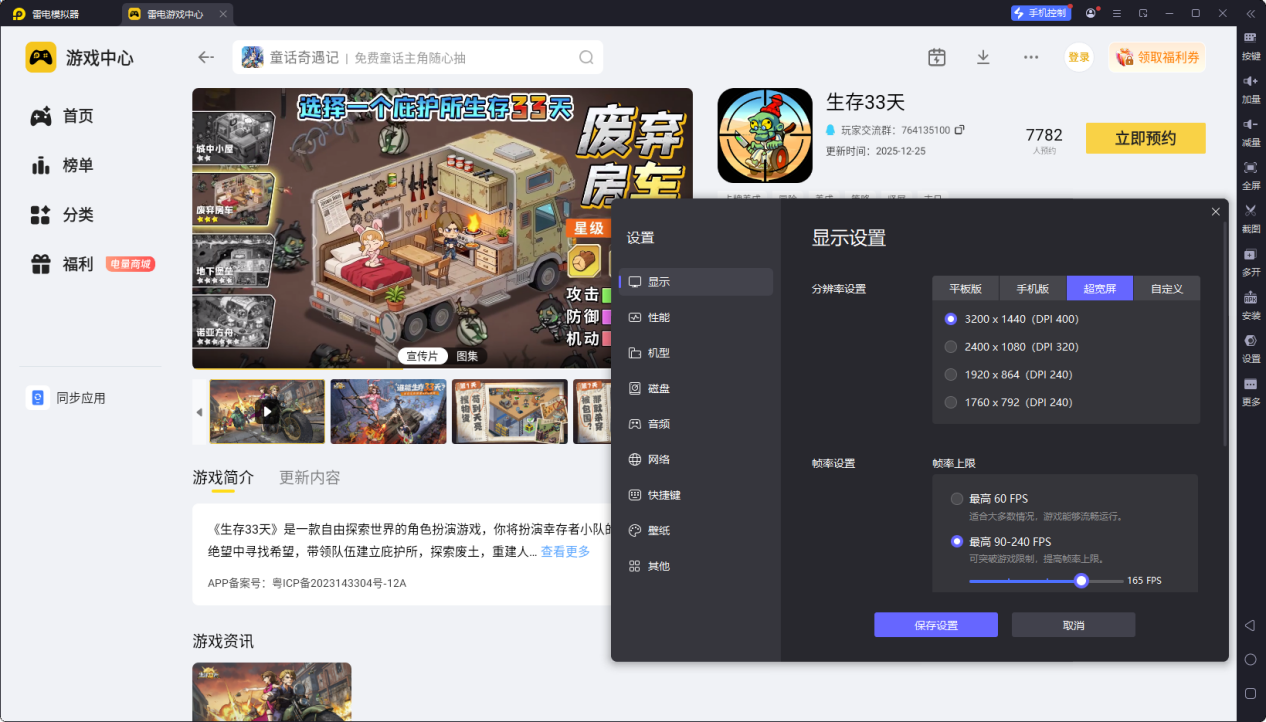Click the search box 童话奇遇记
This screenshot has height=722, width=1266.
click(418, 57)
